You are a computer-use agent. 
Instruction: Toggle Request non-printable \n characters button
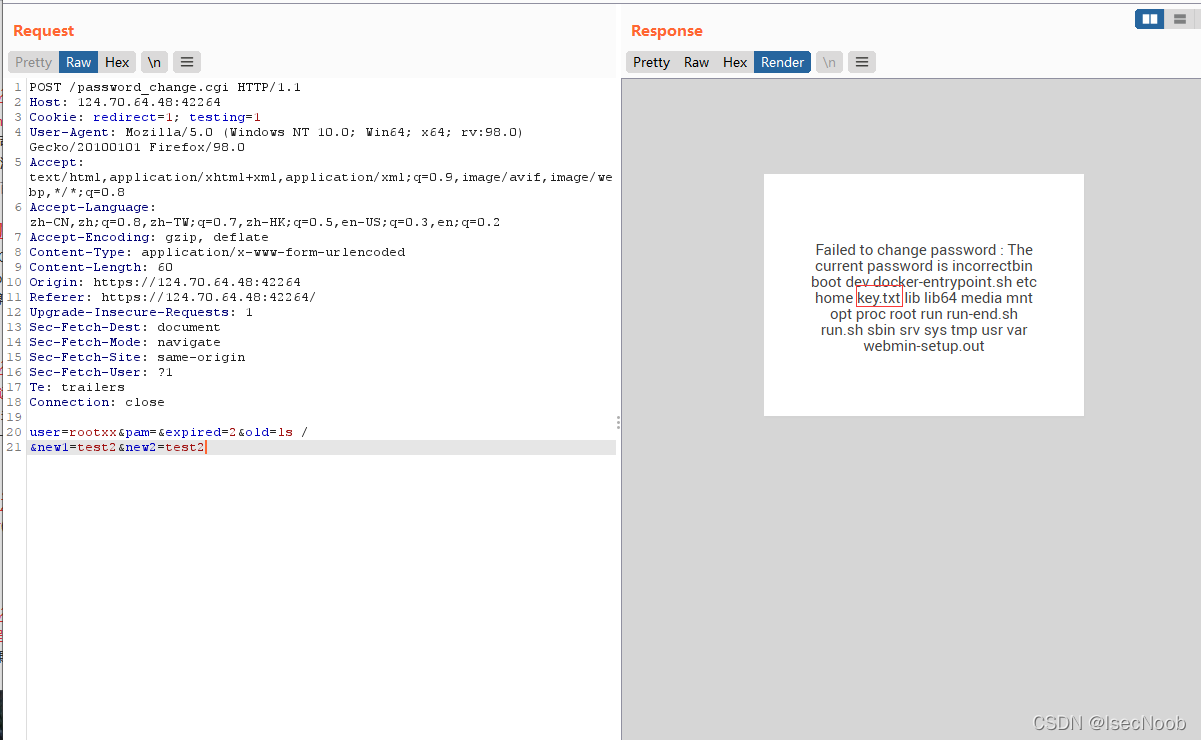pyautogui.click(x=154, y=62)
